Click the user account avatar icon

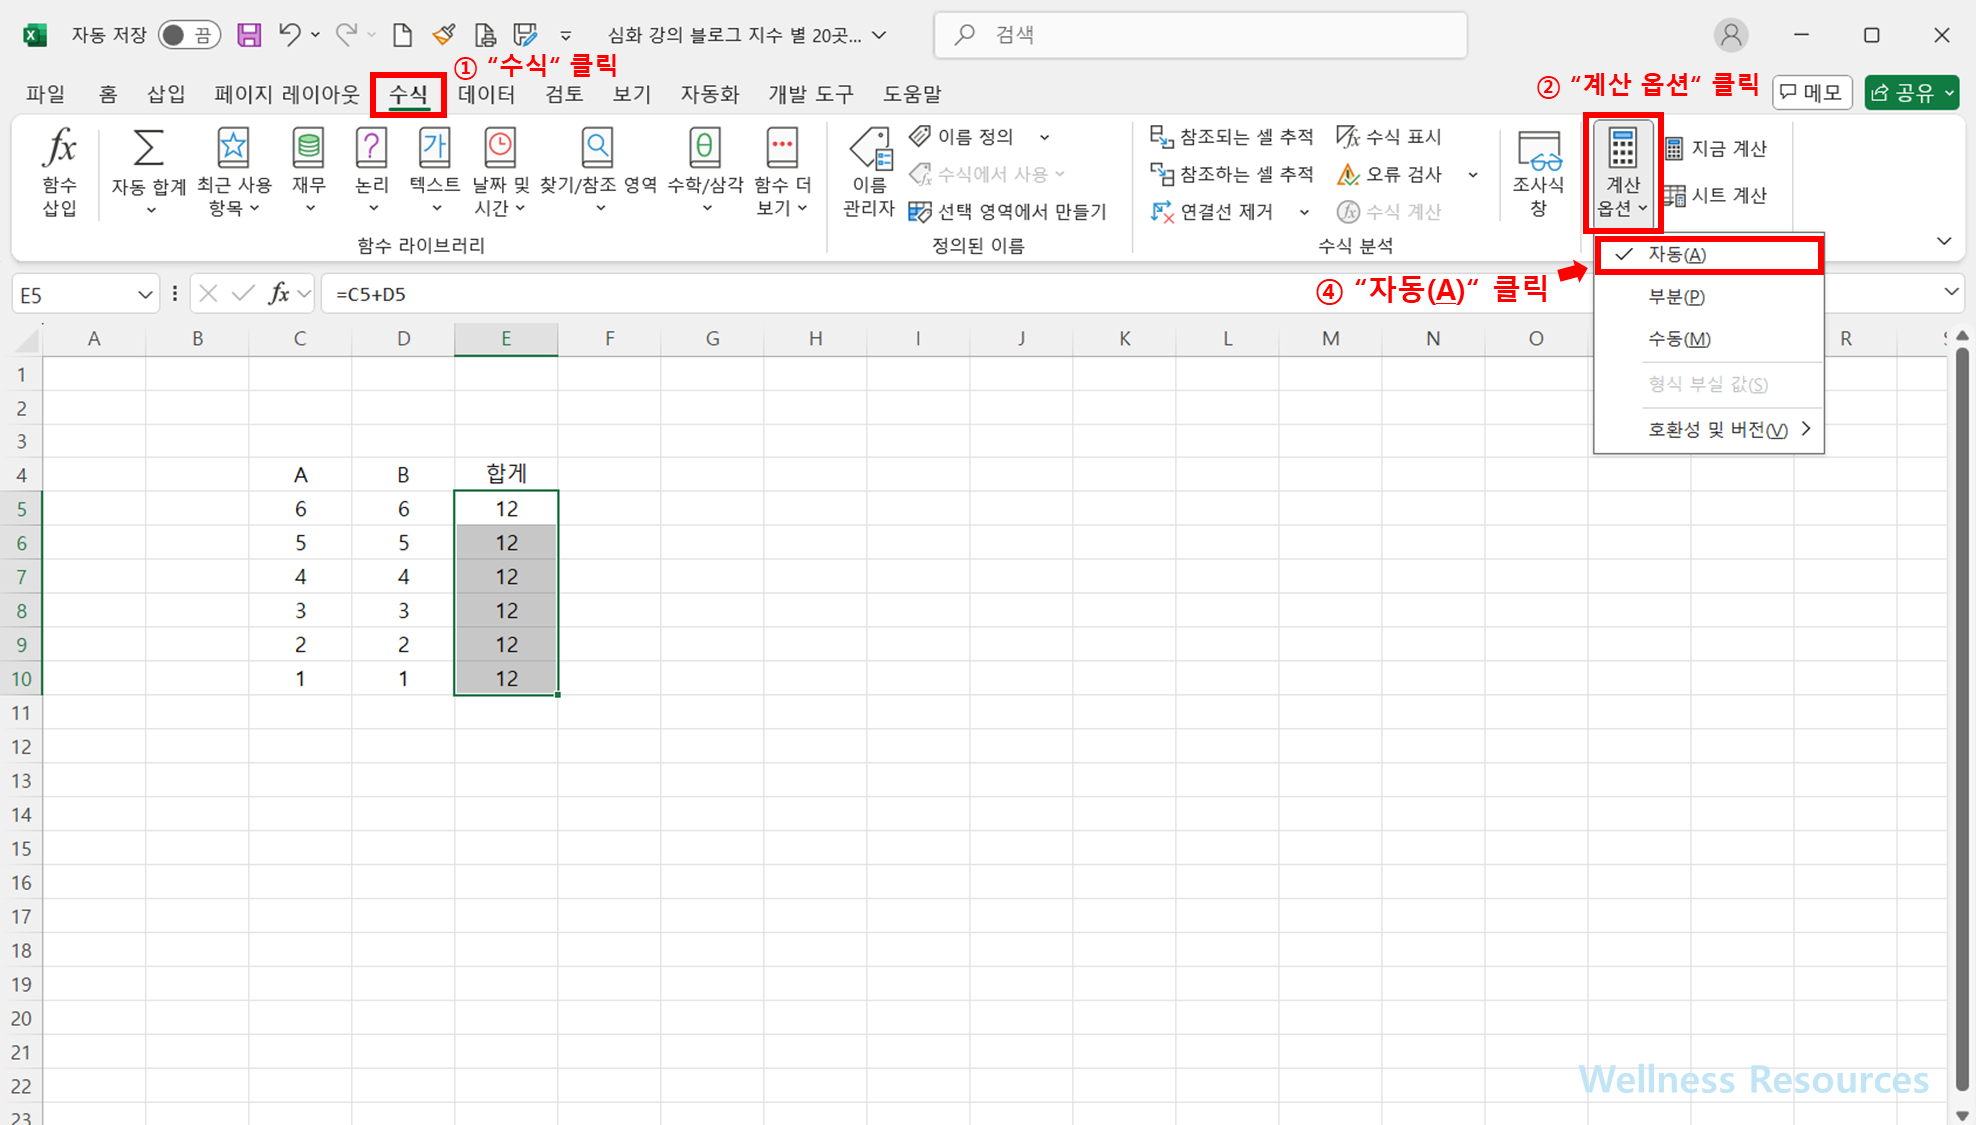click(1731, 35)
